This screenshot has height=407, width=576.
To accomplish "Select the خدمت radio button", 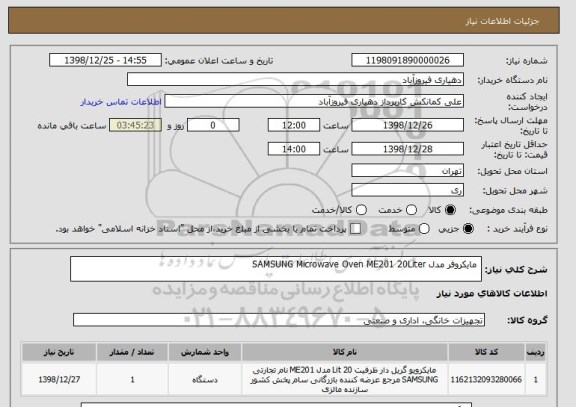I will (x=411, y=210).
